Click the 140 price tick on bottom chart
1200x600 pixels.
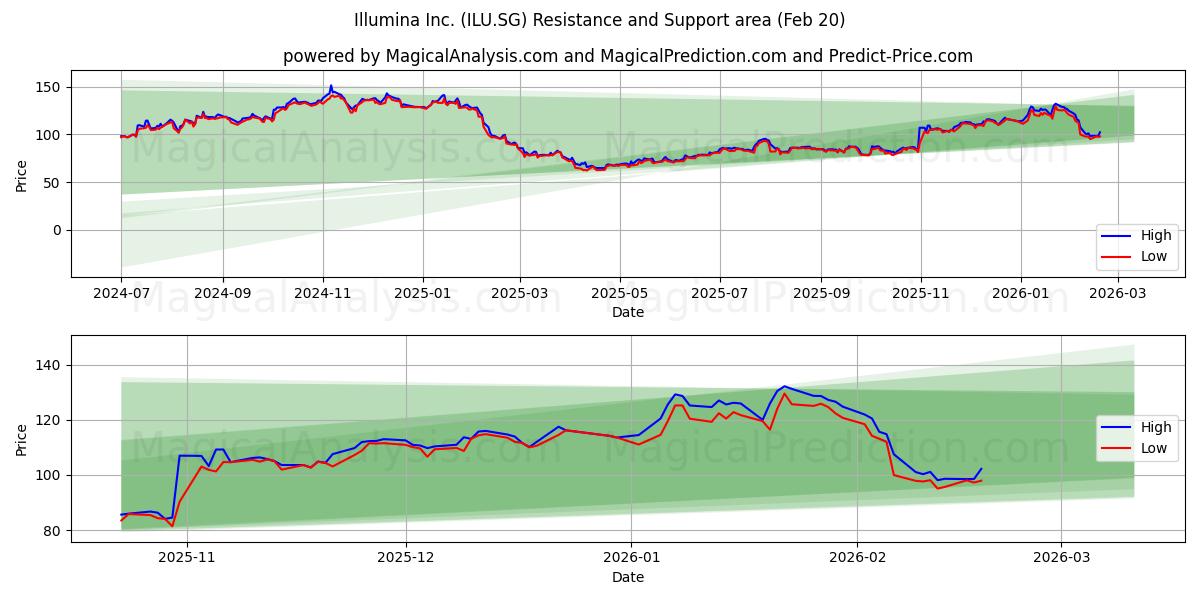tap(50, 366)
